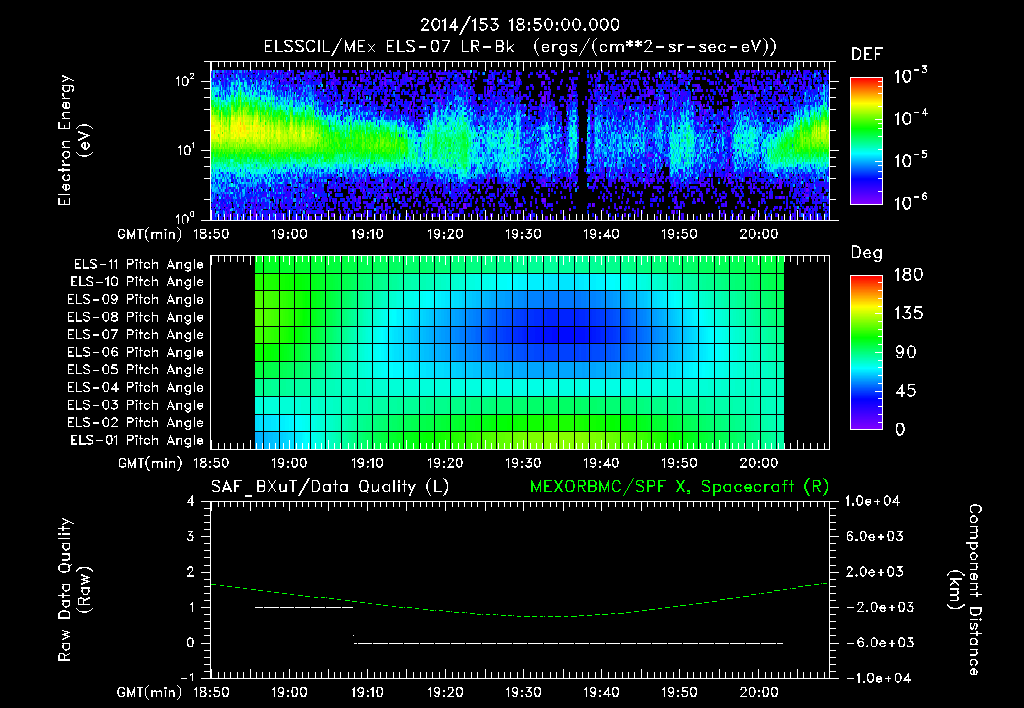The width and height of the screenshot is (1024, 708).
Task: Click the '2.0e+03' right axis tick label
Action: (876, 572)
